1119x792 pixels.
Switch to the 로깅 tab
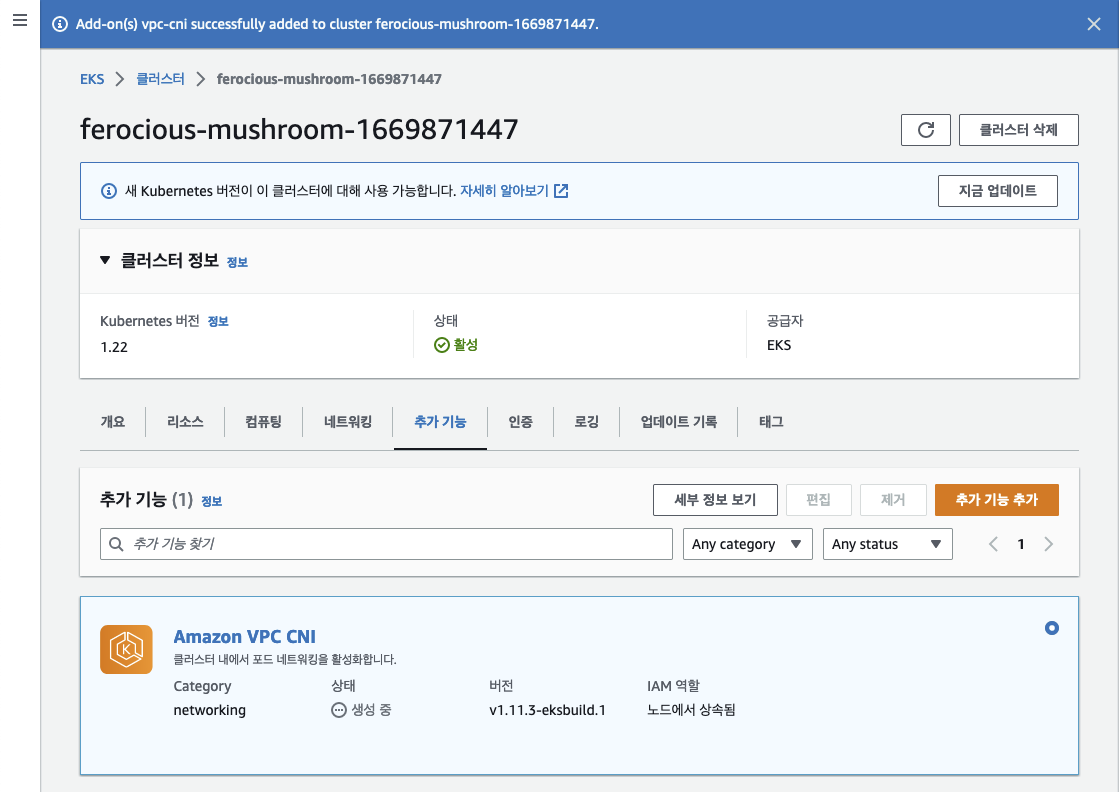pos(587,422)
